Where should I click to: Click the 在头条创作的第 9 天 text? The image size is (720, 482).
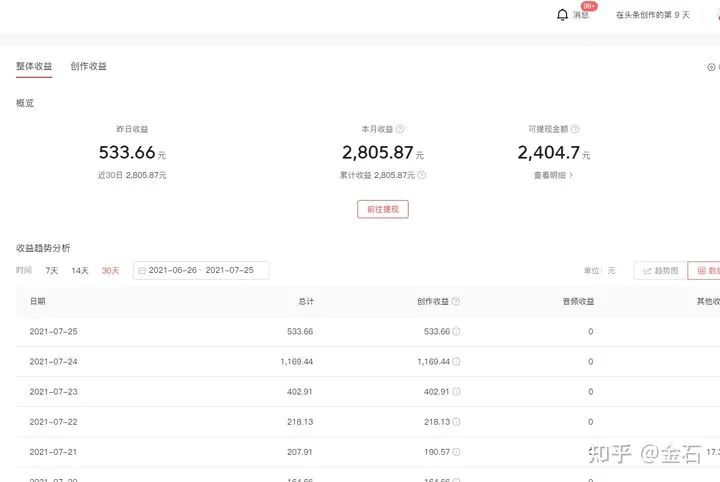pos(652,15)
